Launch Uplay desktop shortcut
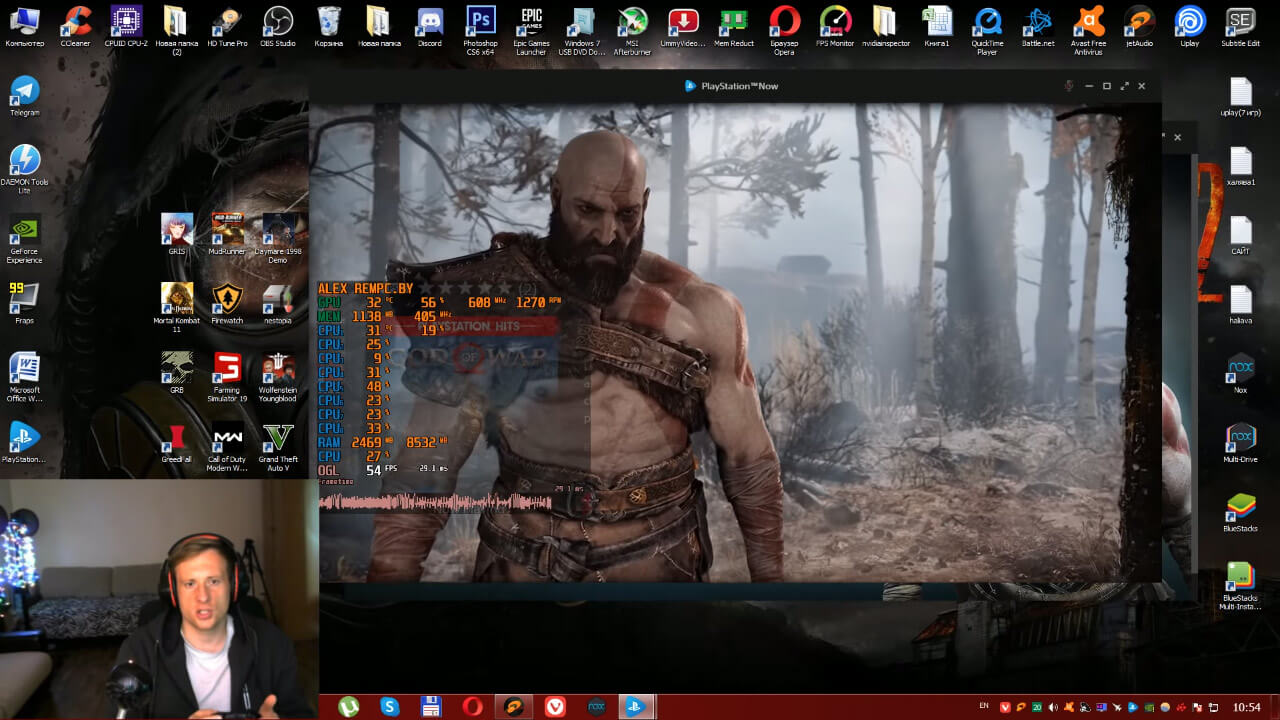 pos(1189,27)
